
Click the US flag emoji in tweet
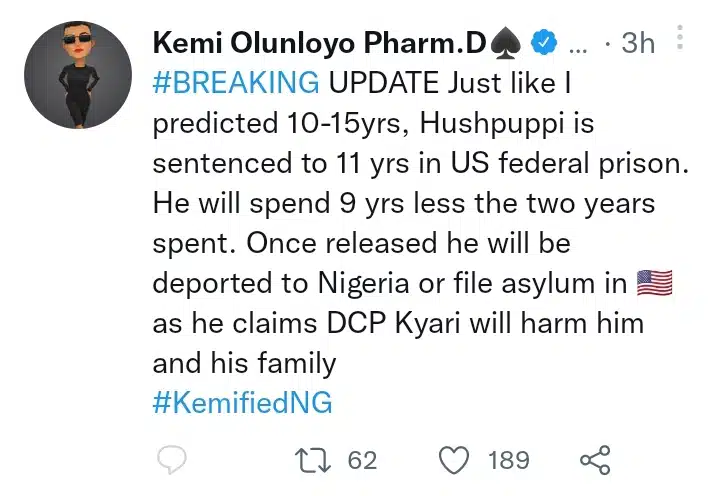coord(655,284)
